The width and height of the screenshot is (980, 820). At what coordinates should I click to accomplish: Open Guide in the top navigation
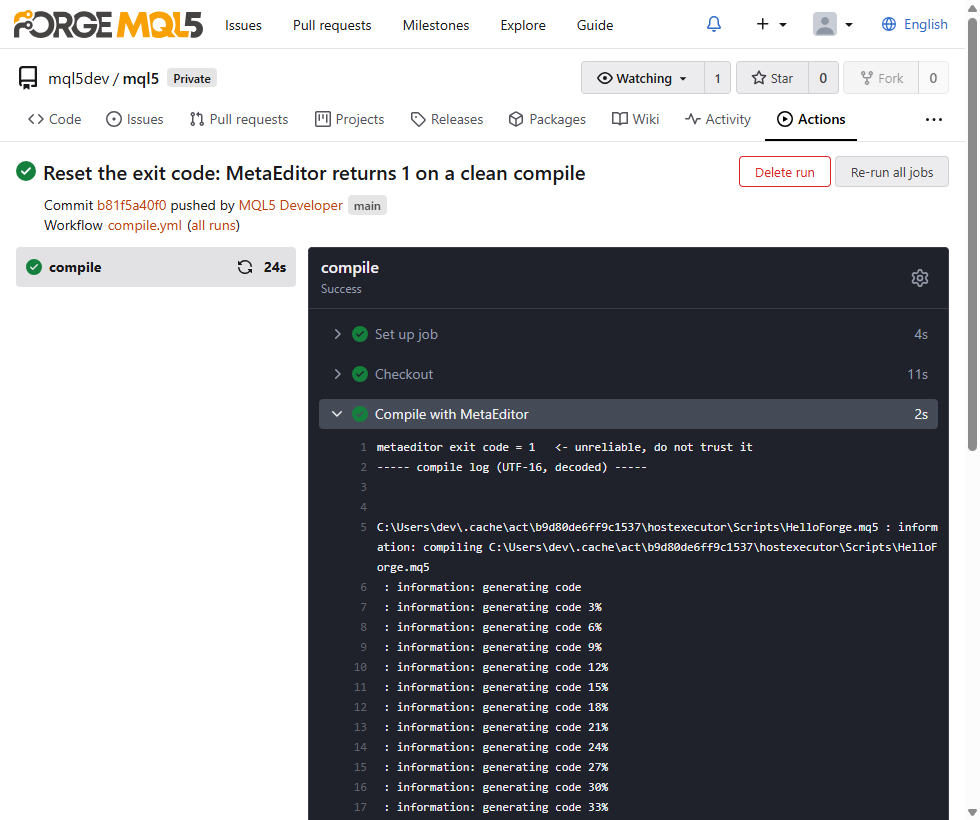pos(594,25)
